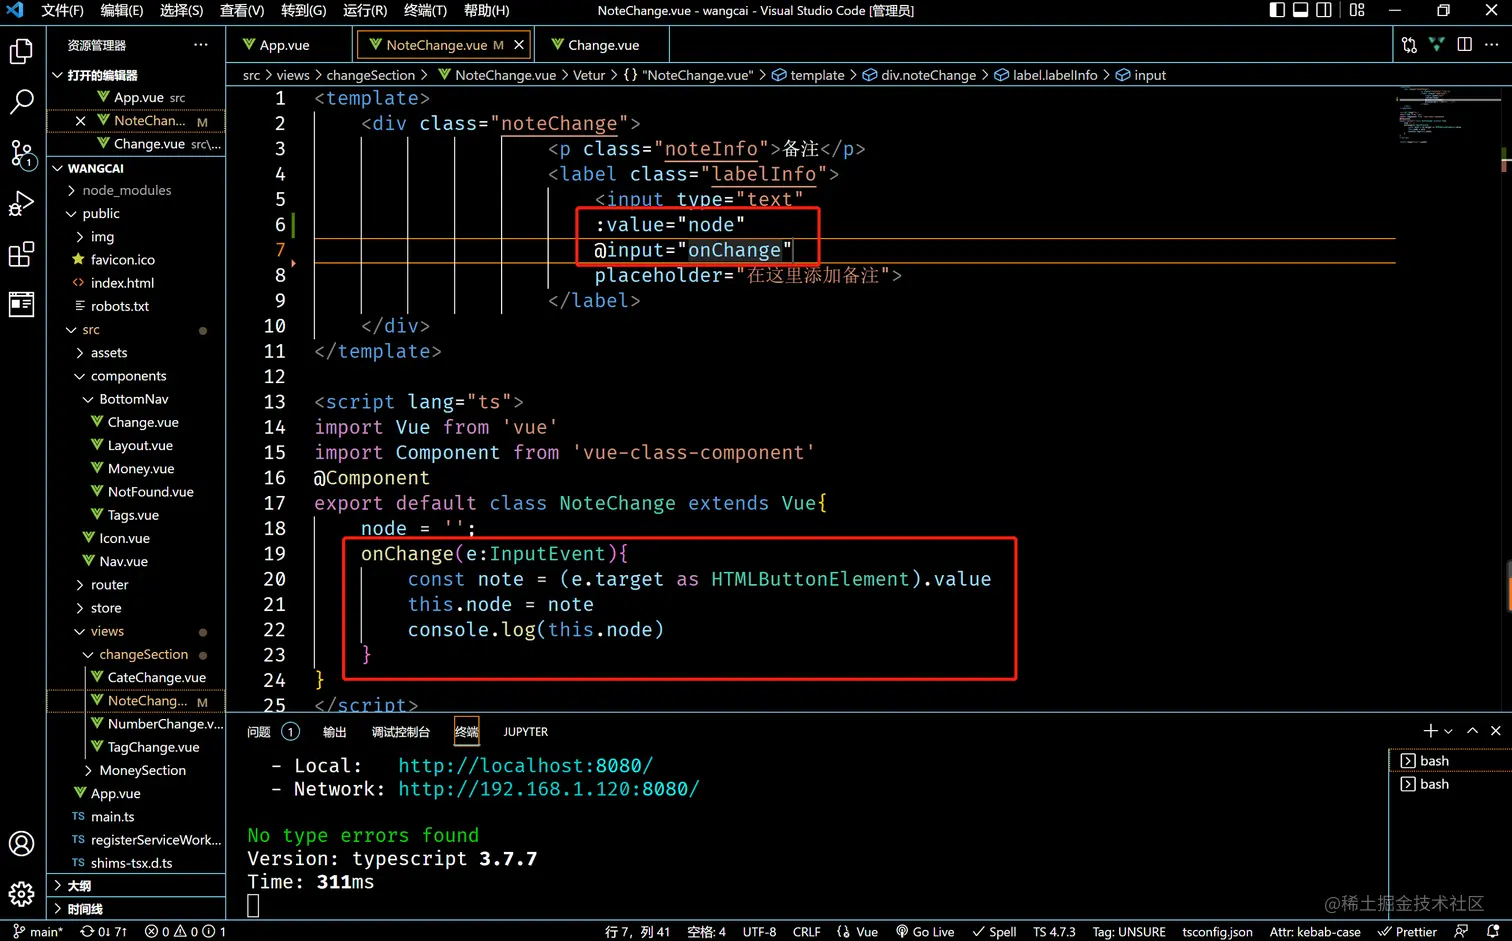The image size is (1512, 941).
Task: Click the main* branch indicator
Action: pyautogui.click(x=38, y=931)
